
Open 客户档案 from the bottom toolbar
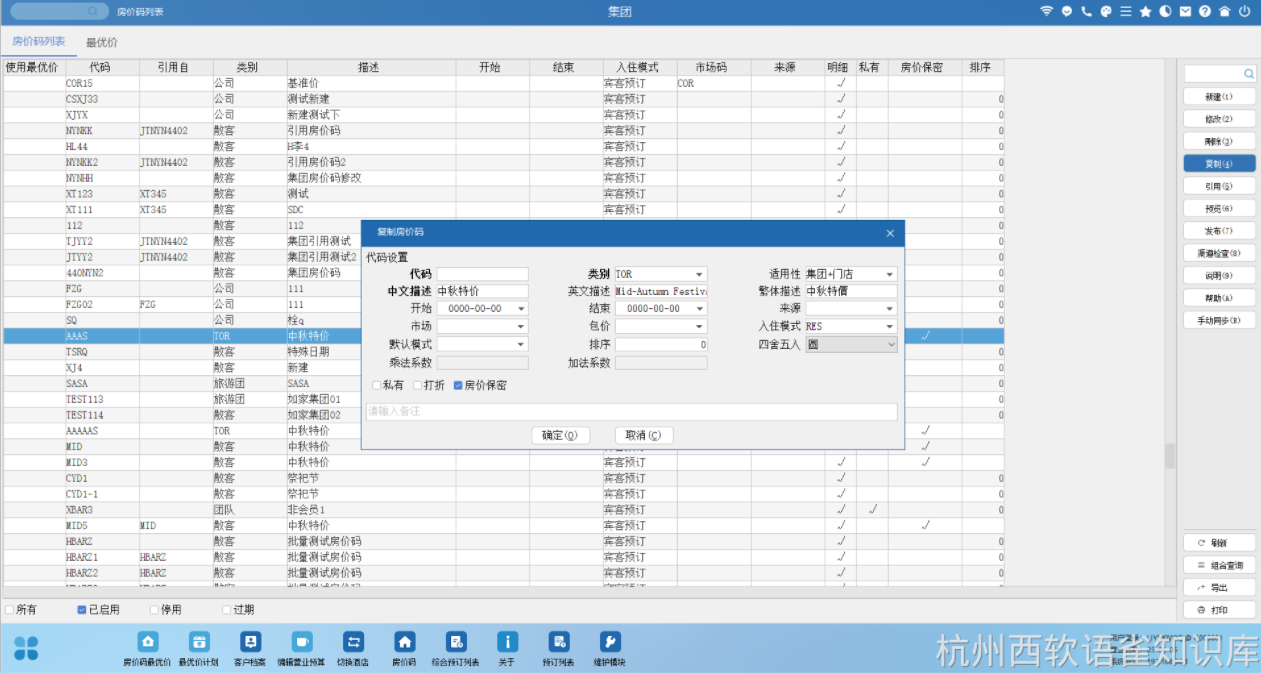(250, 643)
